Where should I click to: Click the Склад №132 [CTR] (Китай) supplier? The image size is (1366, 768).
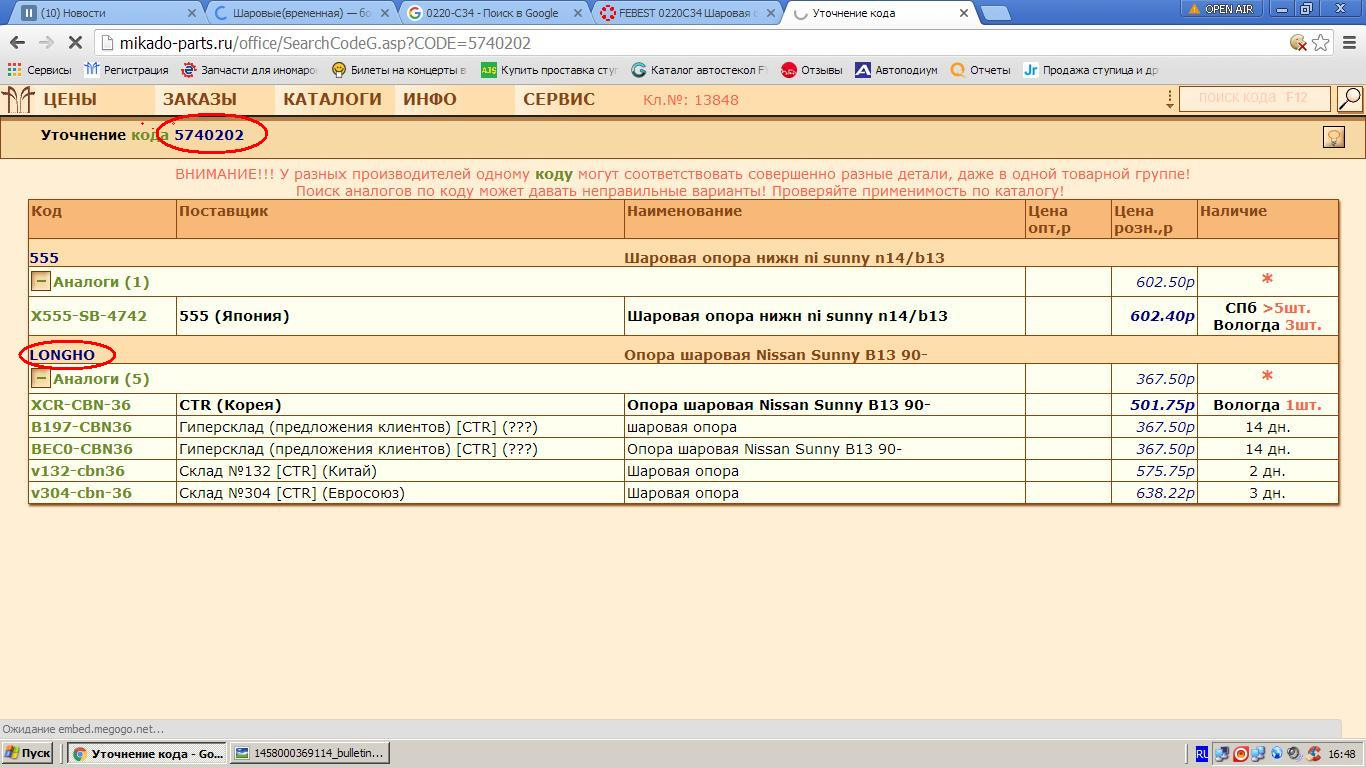click(278, 471)
